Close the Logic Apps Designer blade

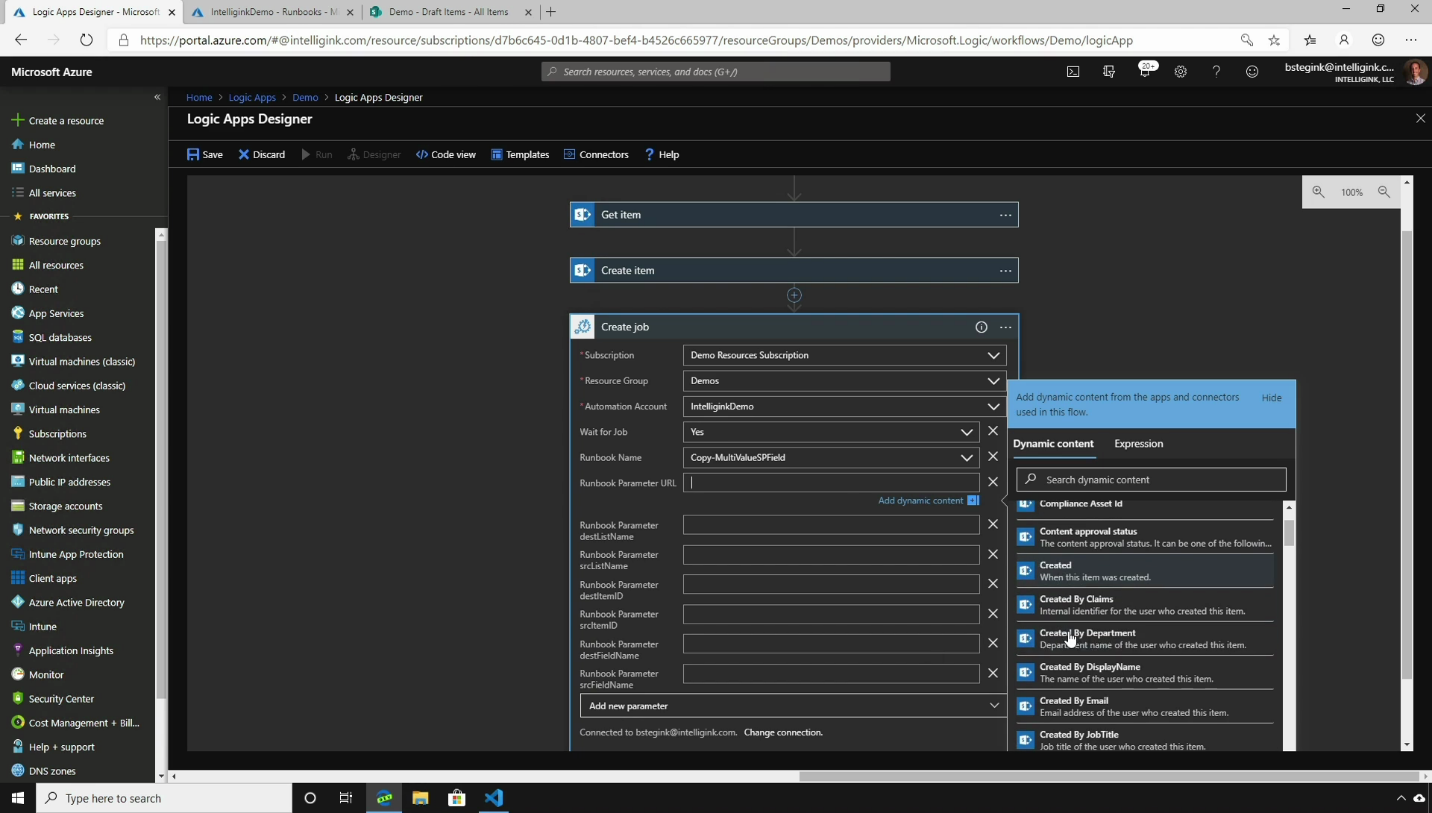tap(1420, 118)
